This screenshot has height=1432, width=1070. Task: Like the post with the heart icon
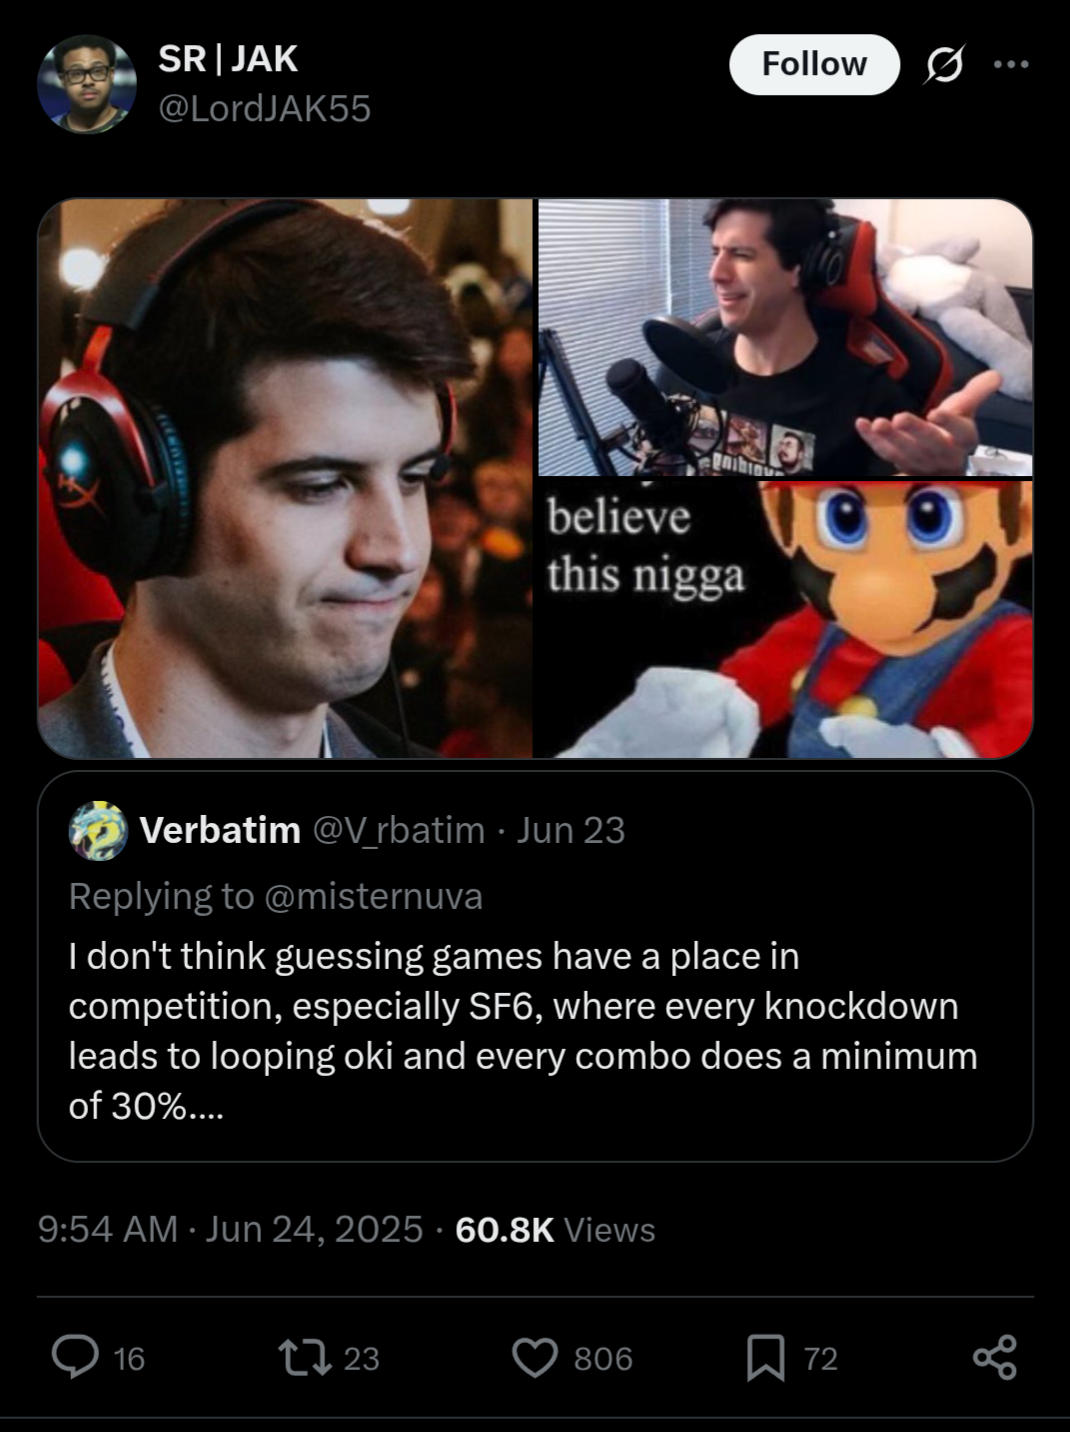point(535,1357)
